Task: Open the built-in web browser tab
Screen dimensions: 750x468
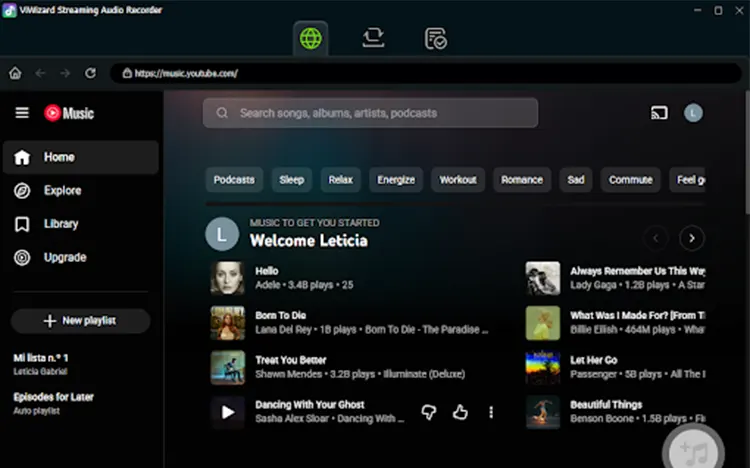Action: tap(310, 38)
